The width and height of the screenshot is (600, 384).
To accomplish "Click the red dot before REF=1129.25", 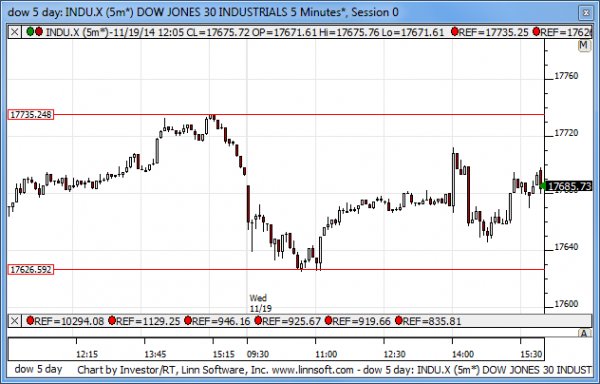I will pyautogui.click(x=112, y=321).
